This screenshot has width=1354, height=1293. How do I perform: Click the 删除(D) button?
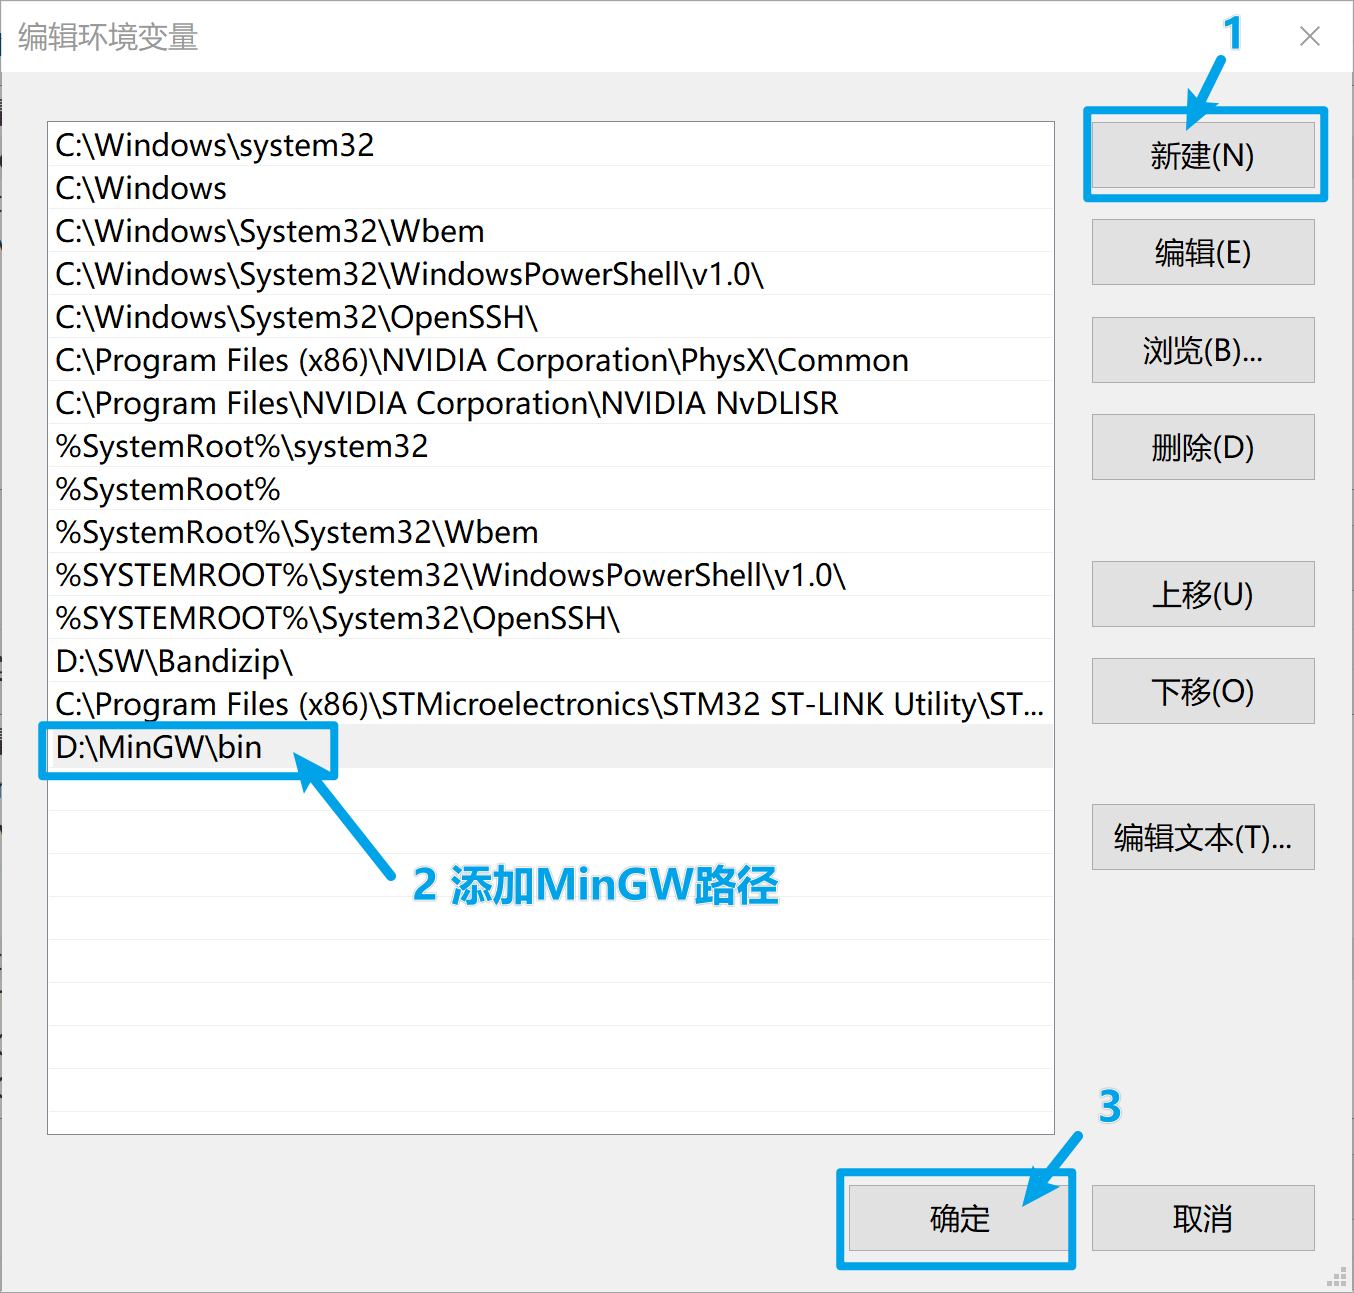click(1203, 447)
